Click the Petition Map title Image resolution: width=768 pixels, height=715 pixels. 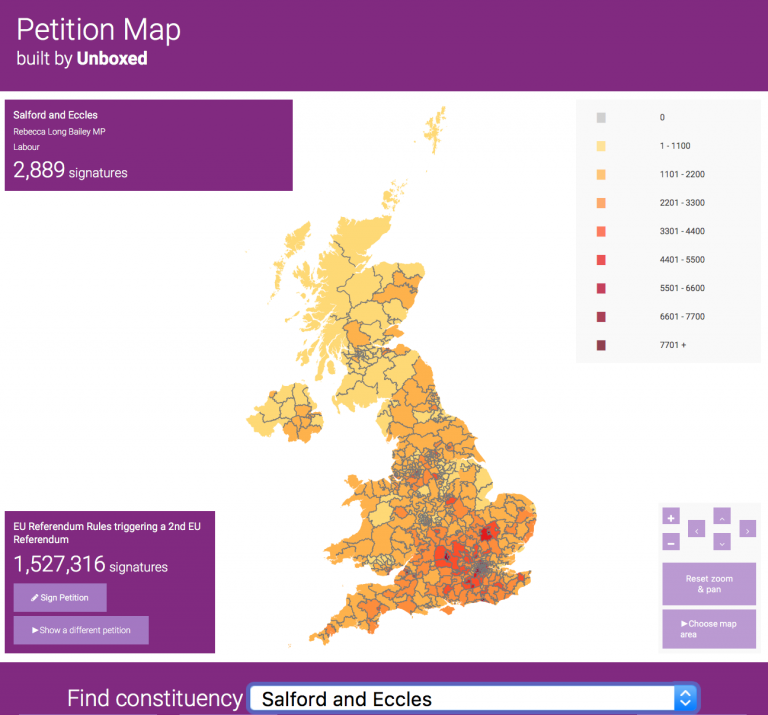(x=98, y=29)
